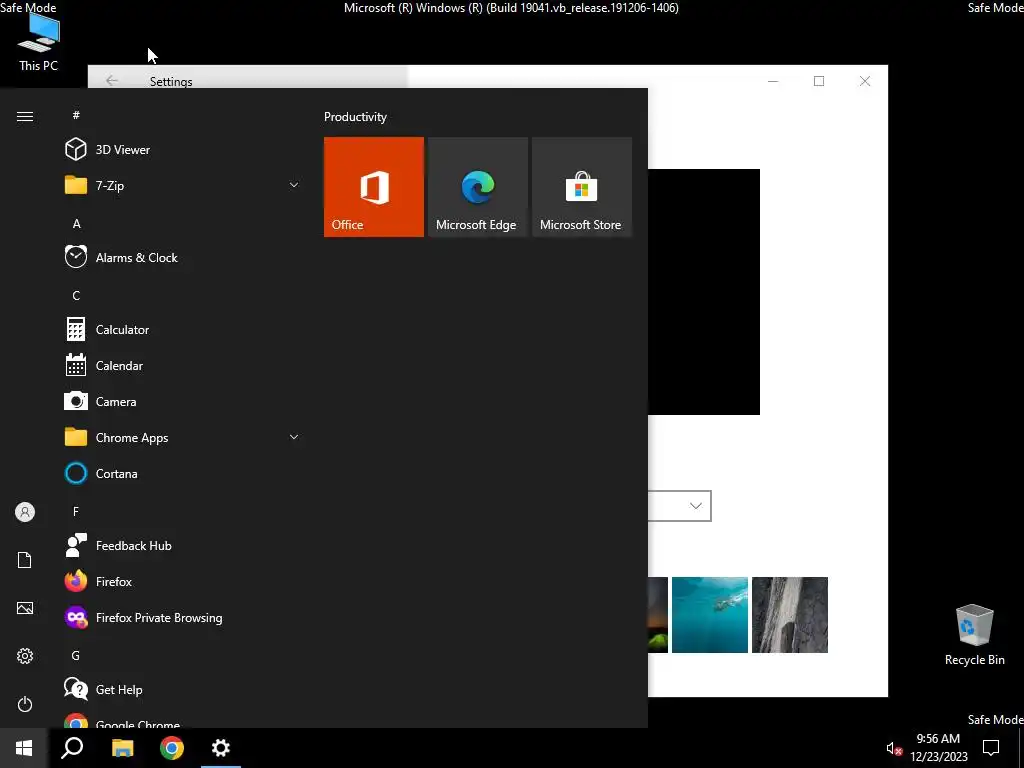Click the Productivity group header
The image size is (1024, 768).
tap(355, 117)
